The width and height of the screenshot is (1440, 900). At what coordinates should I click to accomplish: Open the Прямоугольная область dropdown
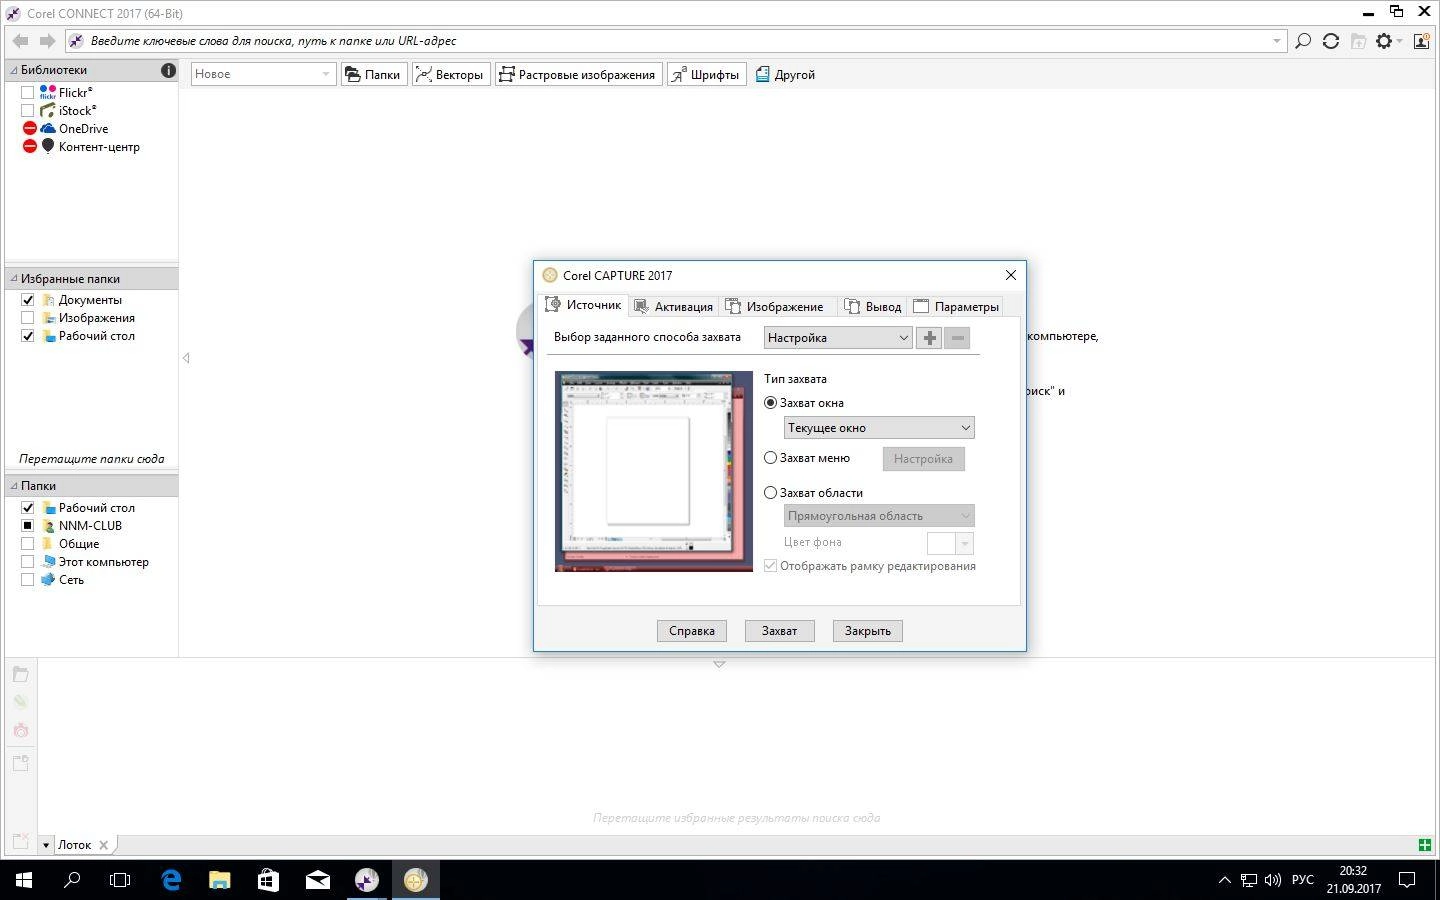(879, 516)
